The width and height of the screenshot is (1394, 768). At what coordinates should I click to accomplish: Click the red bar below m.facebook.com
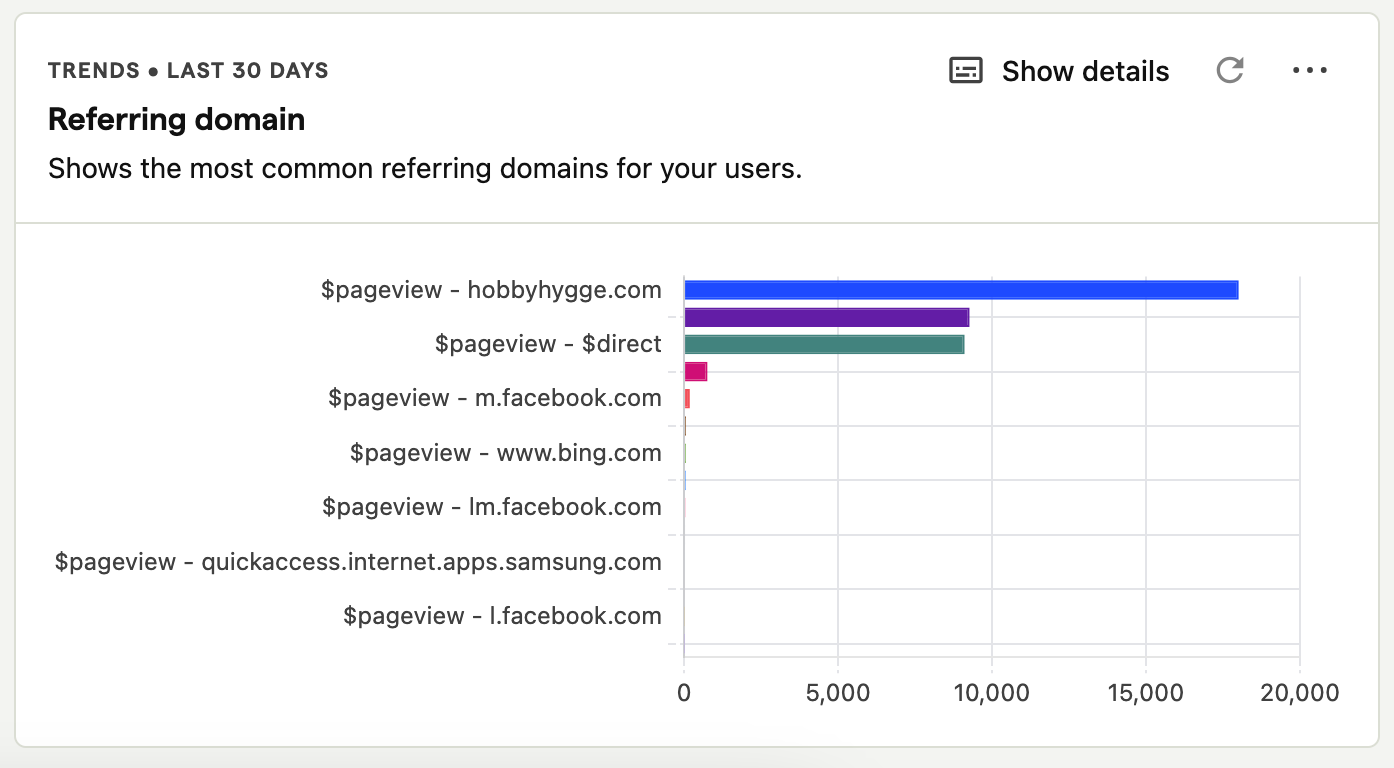[x=686, y=398]
